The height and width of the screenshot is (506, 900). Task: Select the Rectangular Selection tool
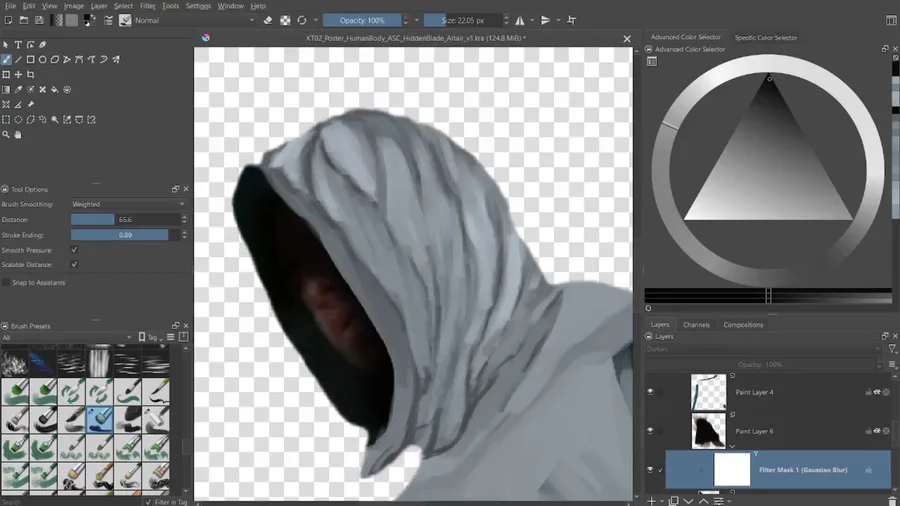[6, 119]
